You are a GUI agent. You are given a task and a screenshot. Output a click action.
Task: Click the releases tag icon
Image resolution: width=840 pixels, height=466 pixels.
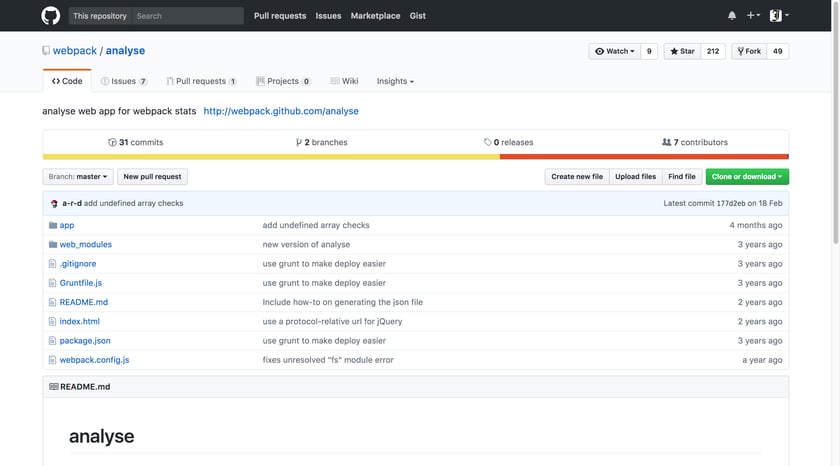pyautogui.click(x=488, y=142)
